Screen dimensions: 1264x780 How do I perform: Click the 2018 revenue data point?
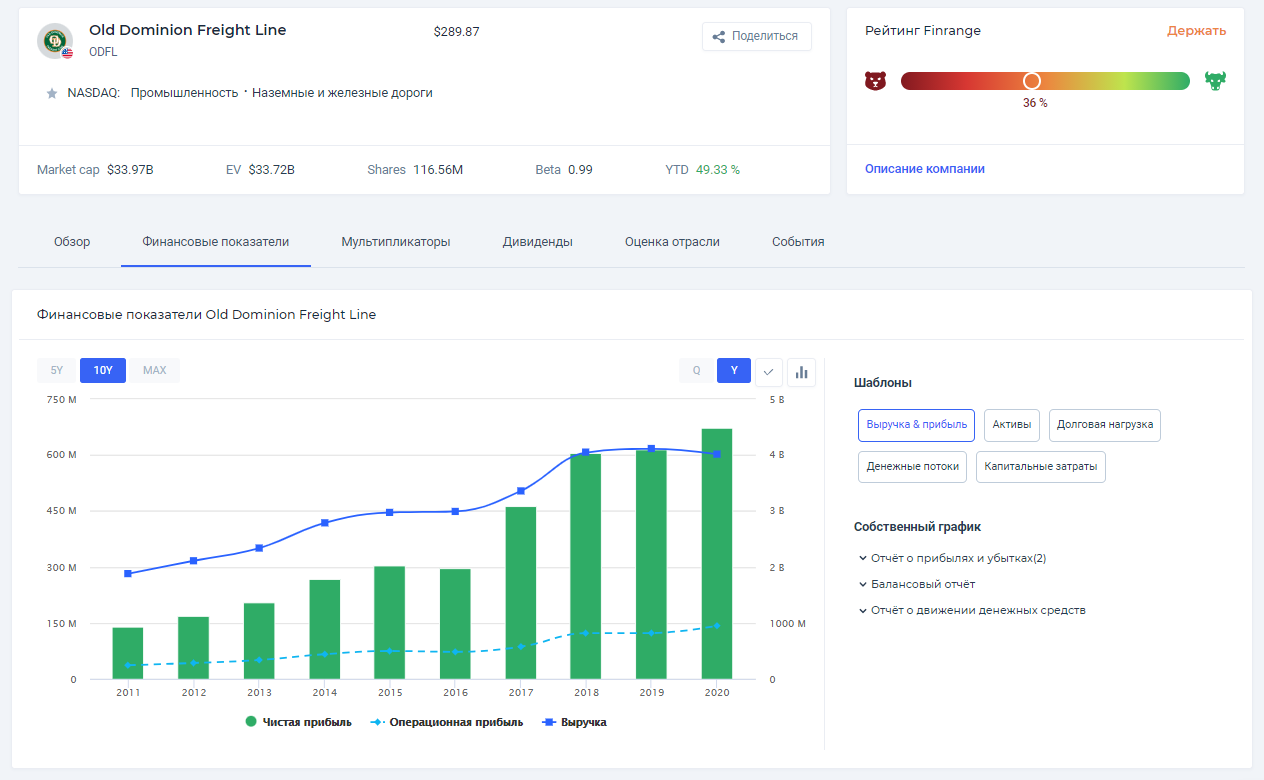[586, 452]
